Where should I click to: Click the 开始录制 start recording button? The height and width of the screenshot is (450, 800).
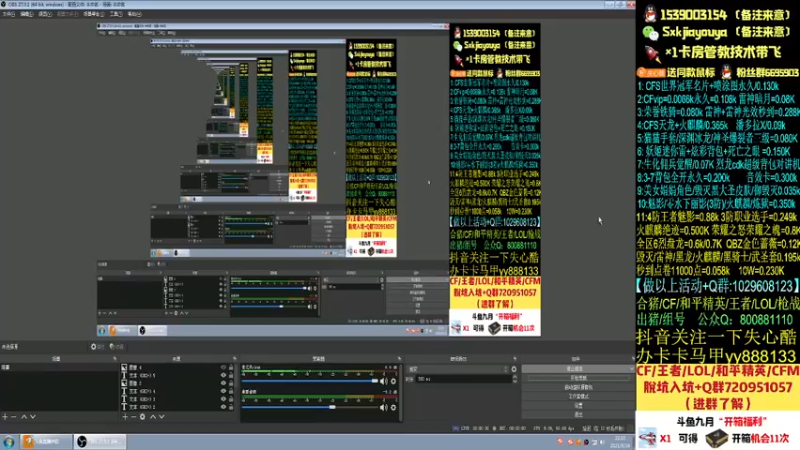(x=578, y=378)
